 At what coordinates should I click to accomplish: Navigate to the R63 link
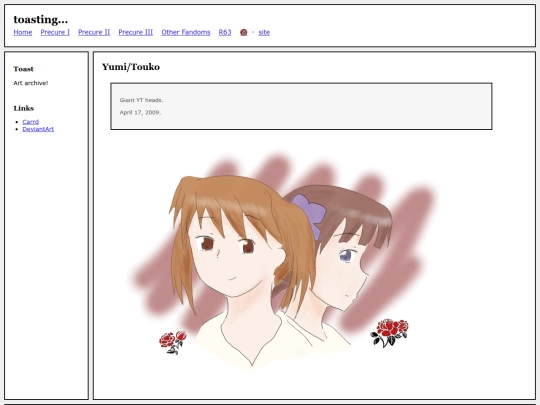click(x=225, y=32)
